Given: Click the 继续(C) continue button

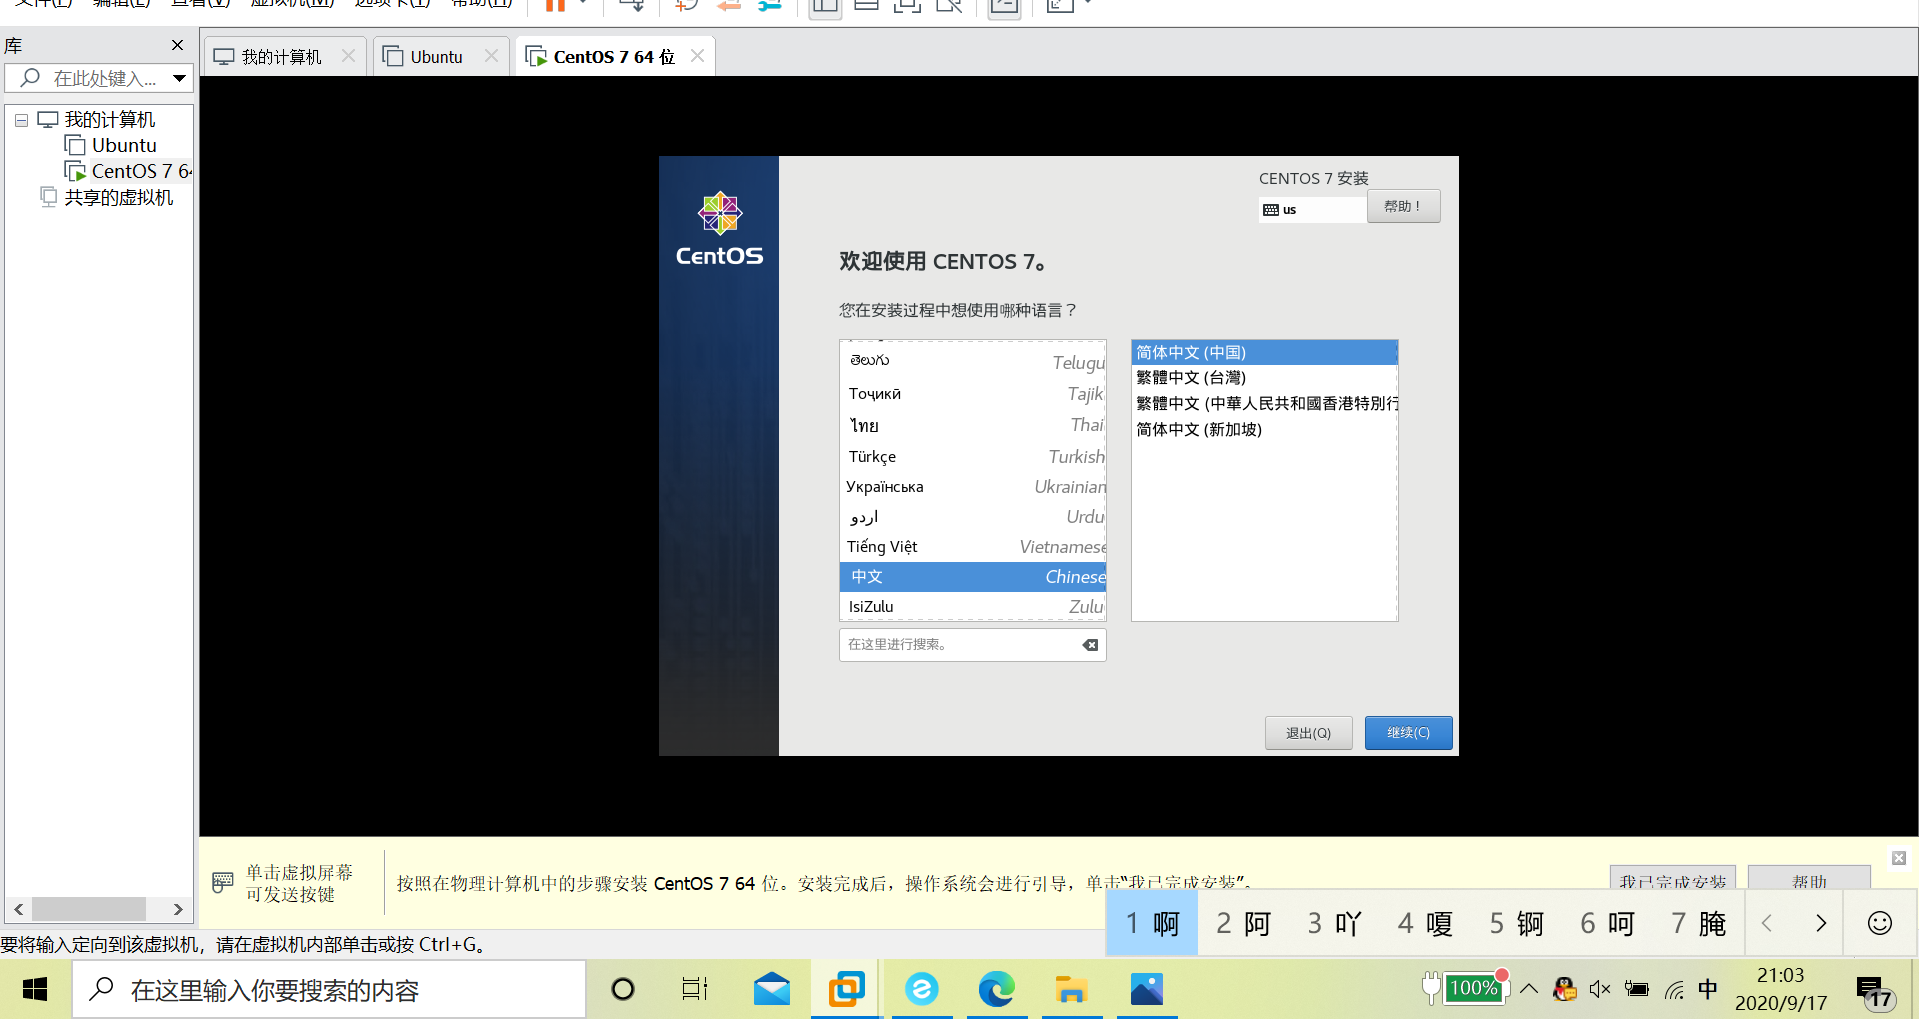Looking at the screenshot, I should click(1408, 733).
